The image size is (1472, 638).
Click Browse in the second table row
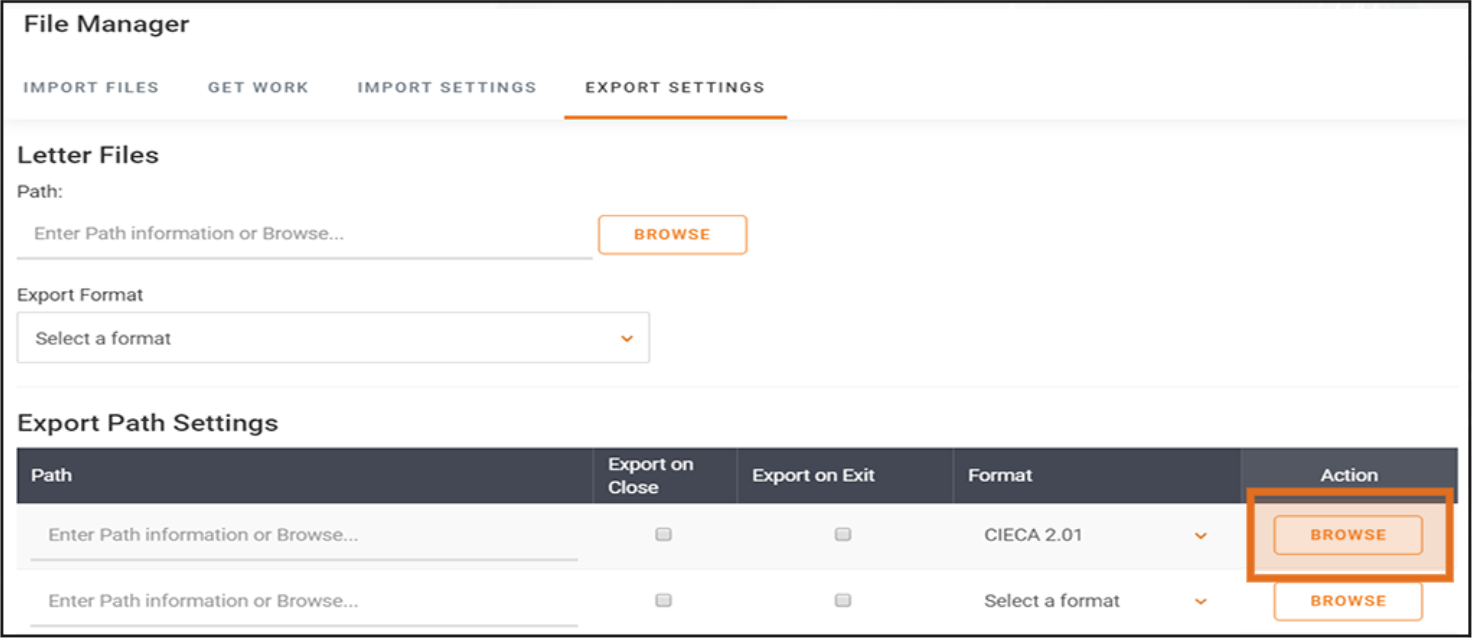click(1347, 601)
